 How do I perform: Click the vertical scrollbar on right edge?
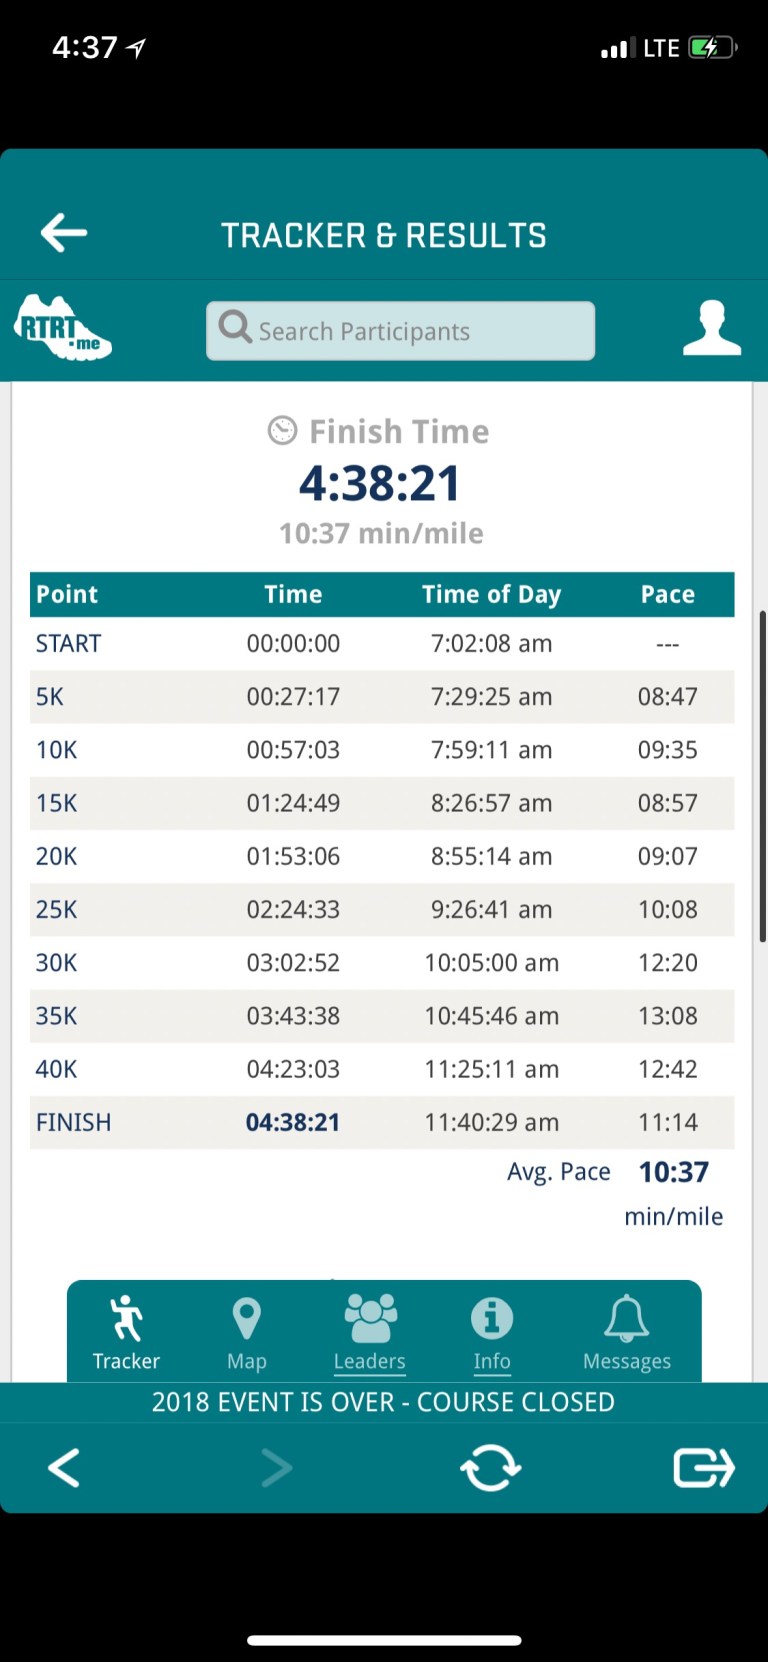pyautogui.click(x=763, y=776)
